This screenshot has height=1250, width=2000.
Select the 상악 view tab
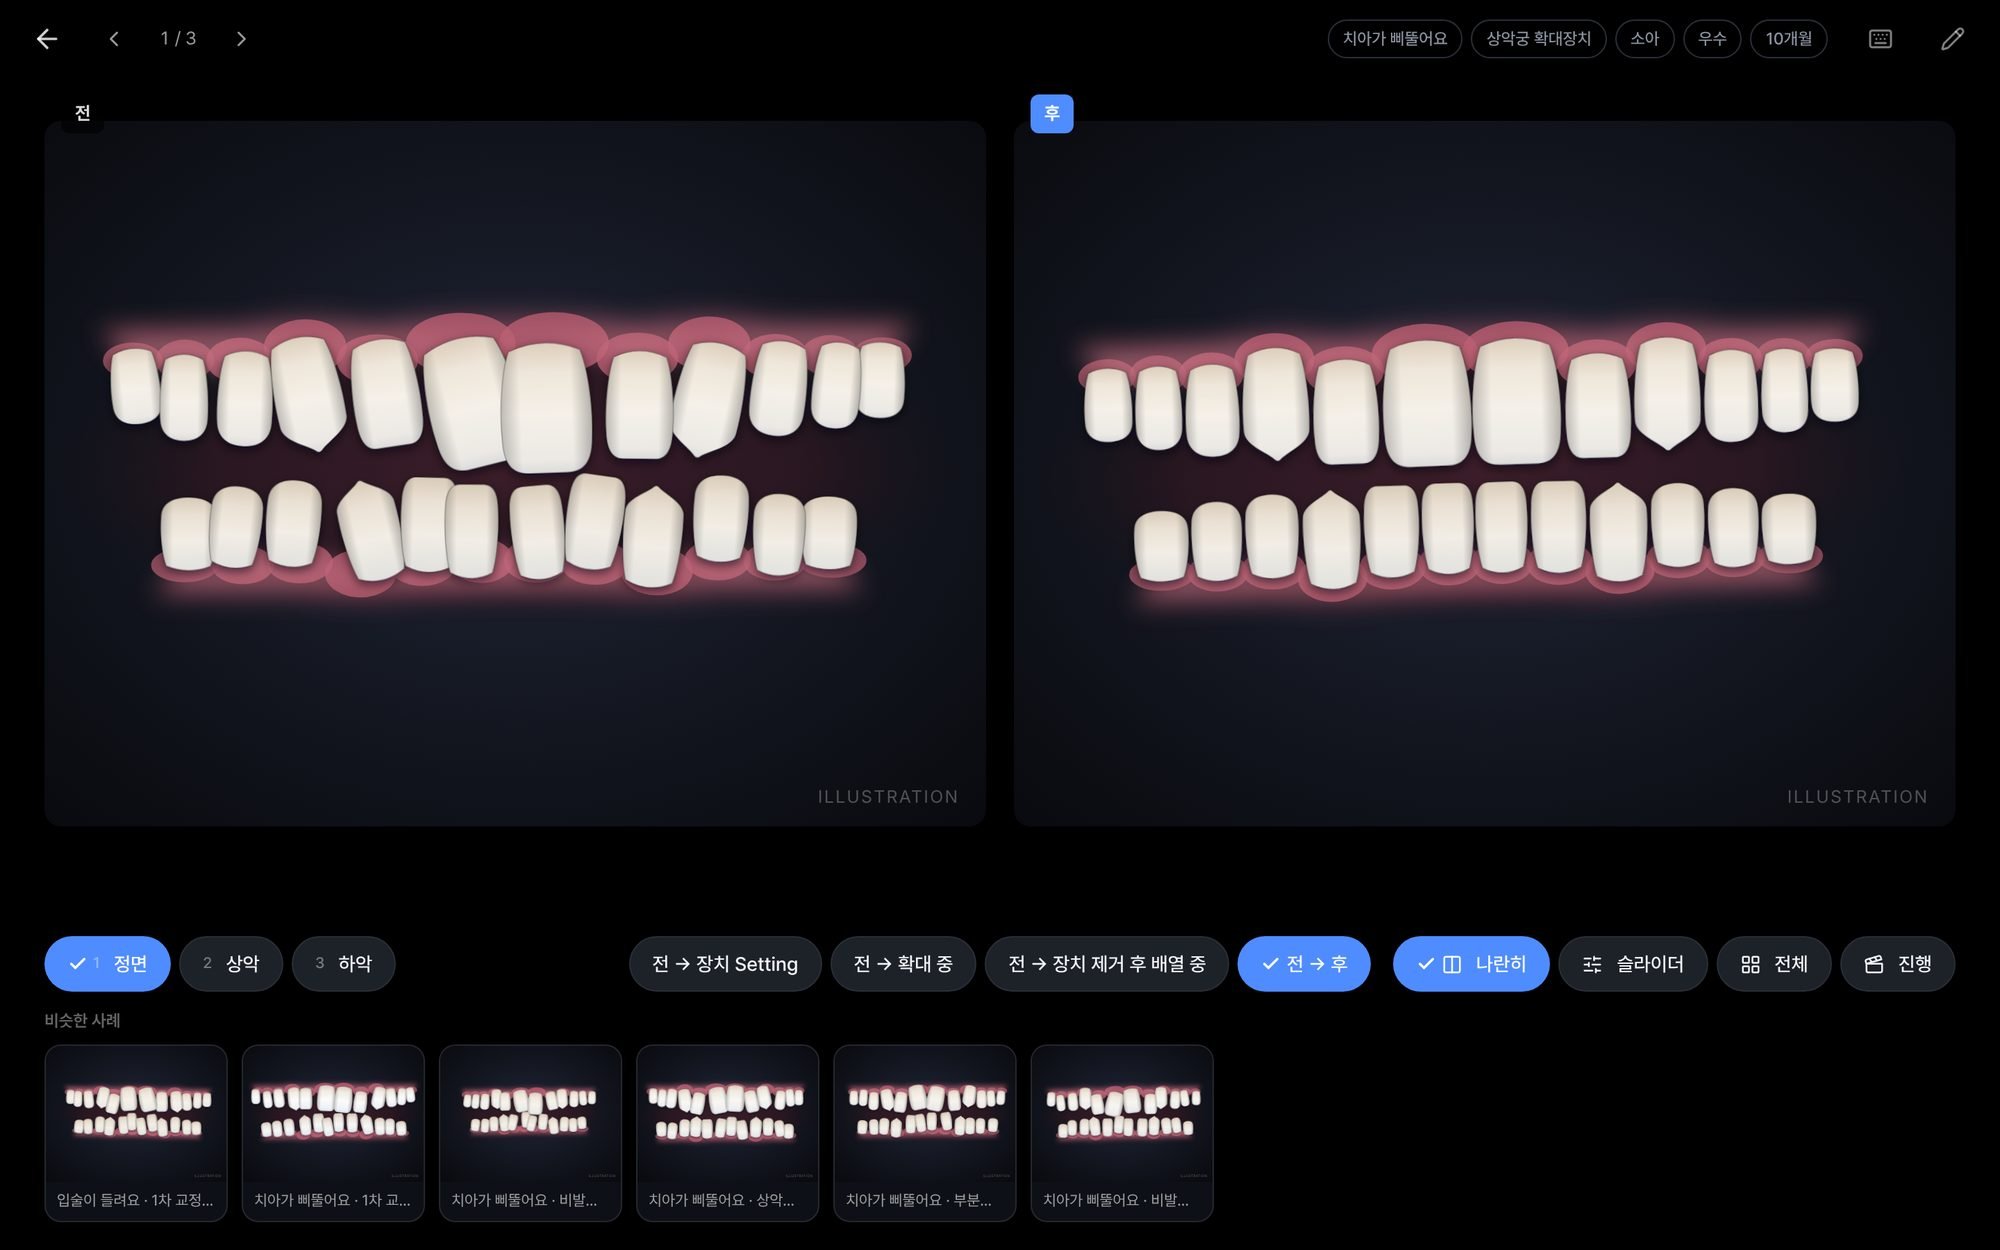[x=231, y=964]
